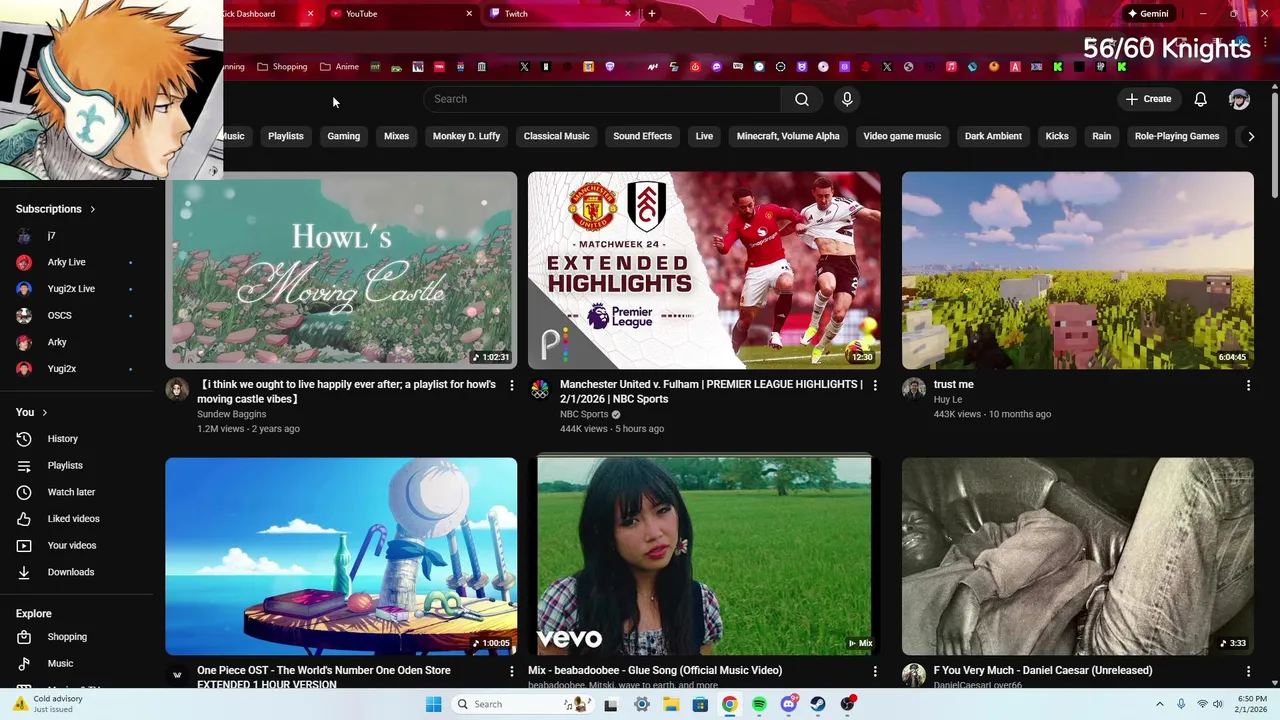Screen dimensions: 1280x720
Task: Open NBC Sports channel avatar
Action: click(x=540, y=389)
